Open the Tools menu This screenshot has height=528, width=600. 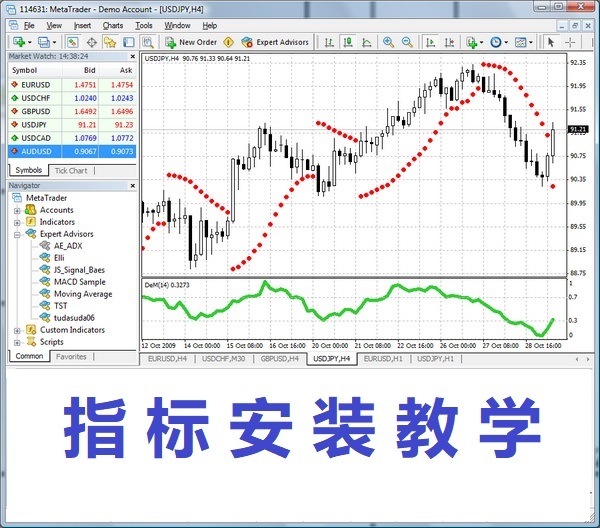pos(144,26)
